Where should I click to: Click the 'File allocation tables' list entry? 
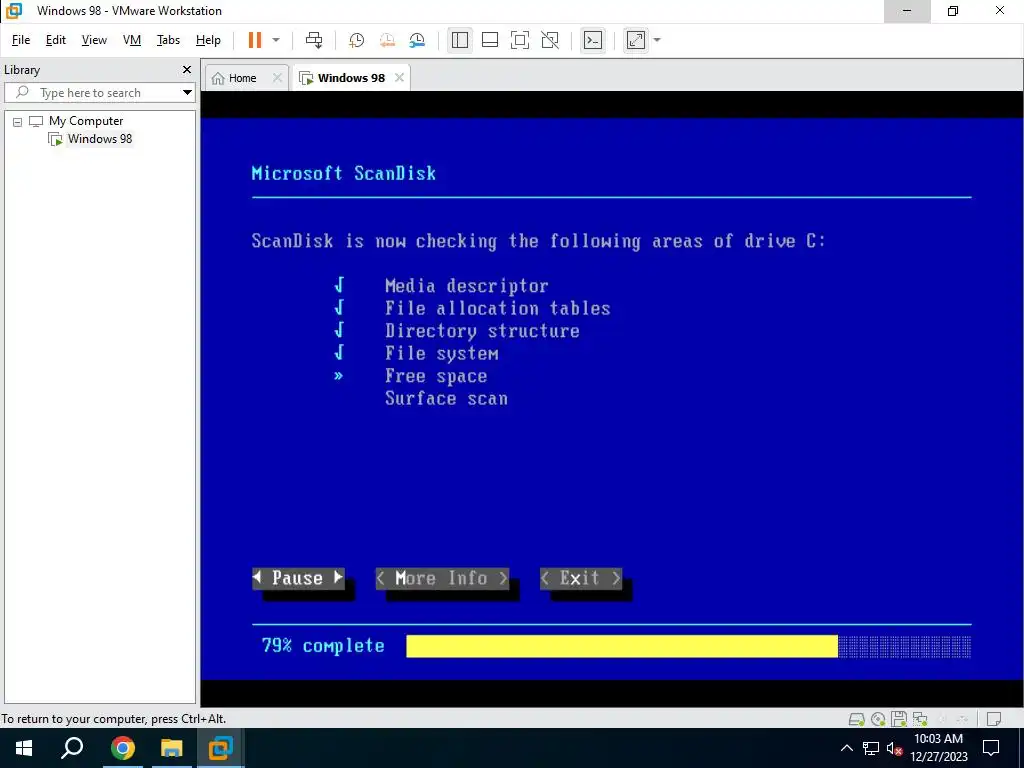pyautogui.click(x=498, y=308)
